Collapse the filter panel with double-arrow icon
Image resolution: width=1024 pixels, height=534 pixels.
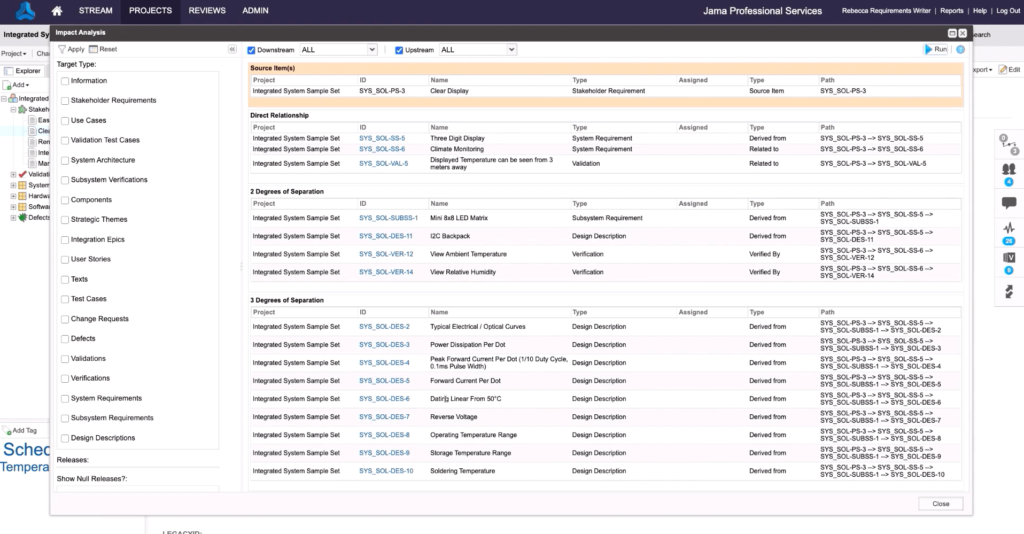pos(232,49)
